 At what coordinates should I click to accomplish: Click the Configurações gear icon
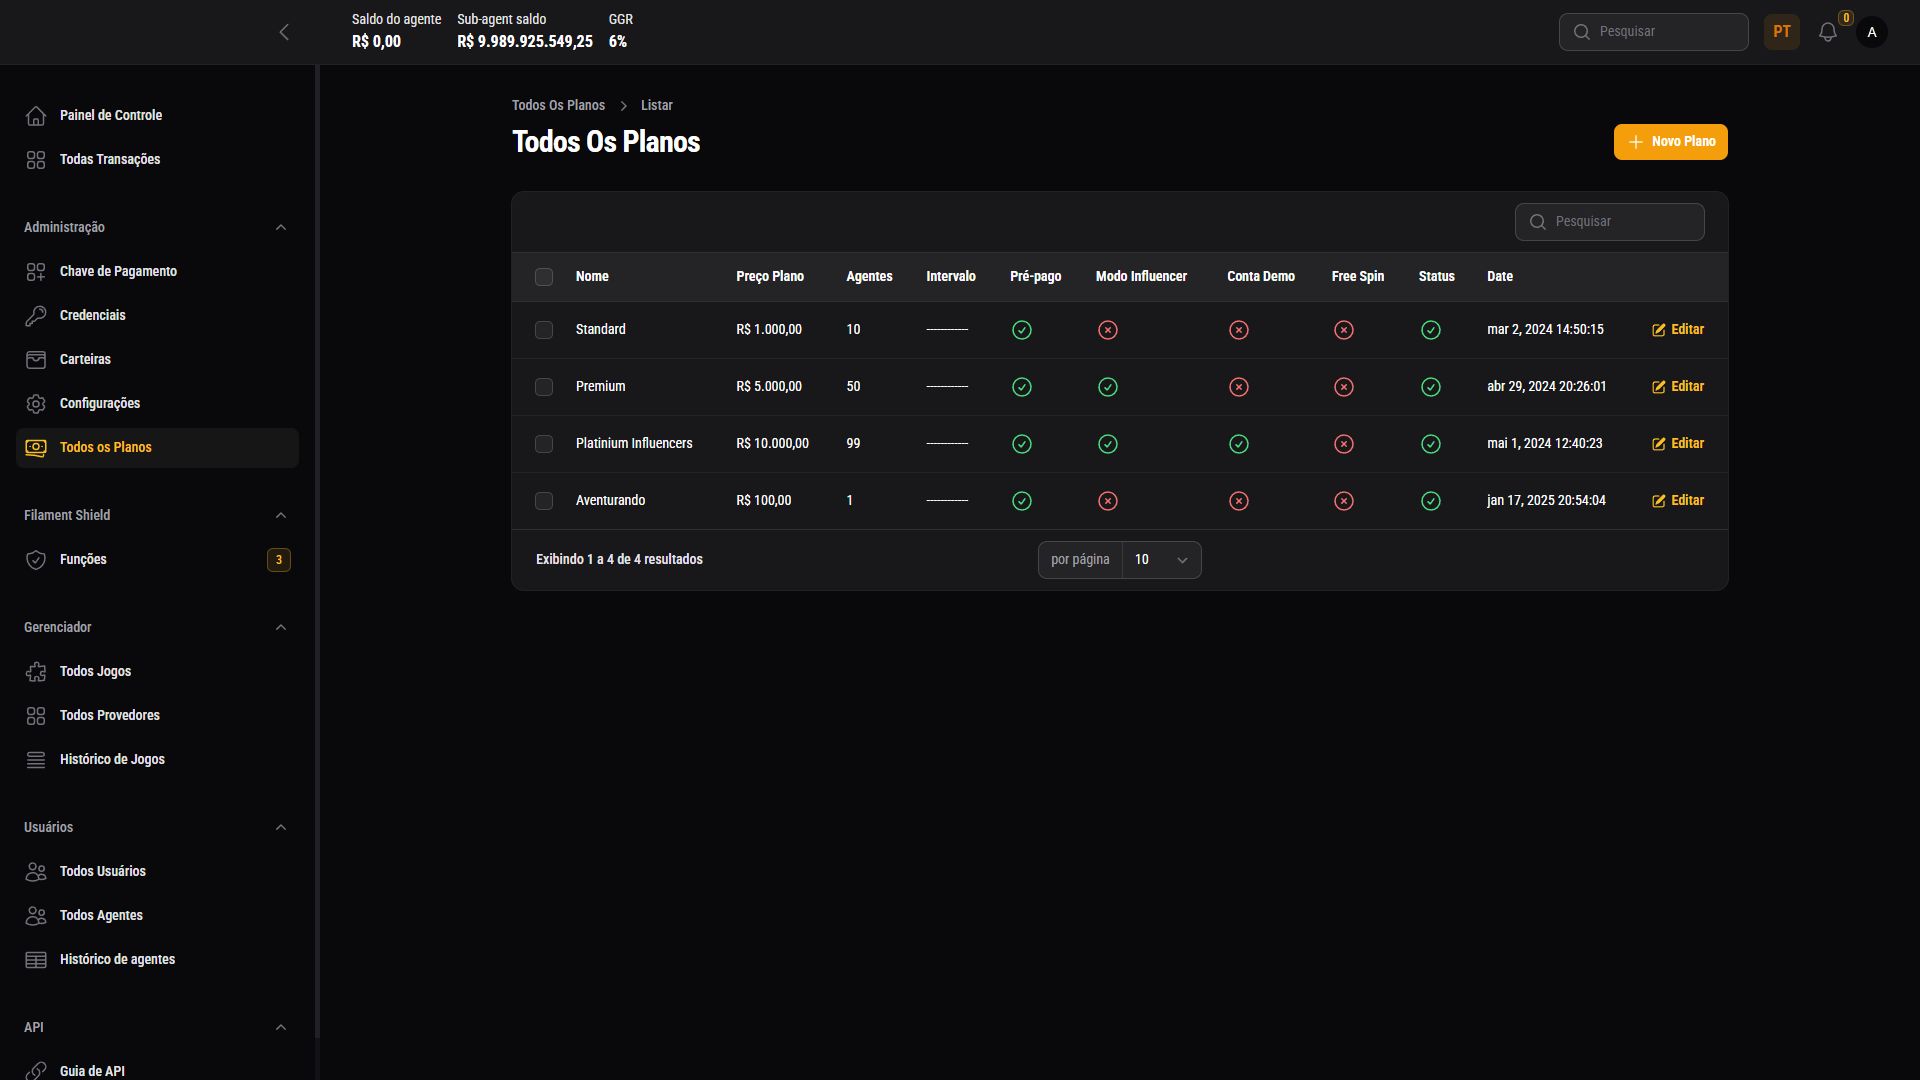coord(36,404)
